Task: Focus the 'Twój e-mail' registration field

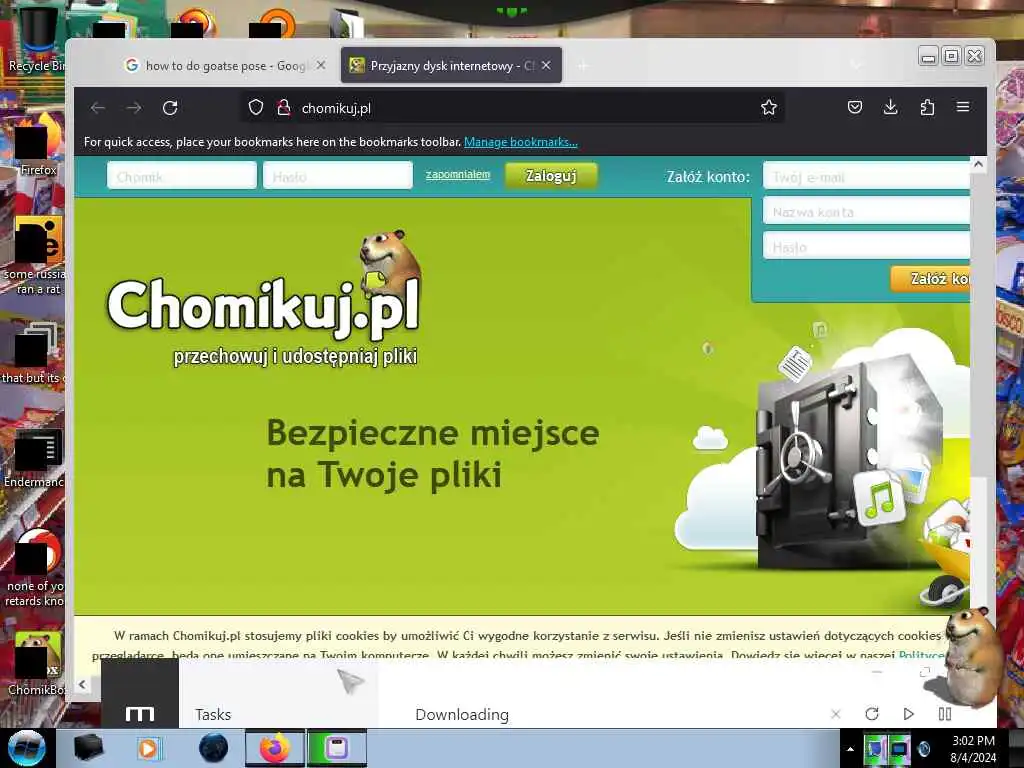Action: click(x=866, y=176)
